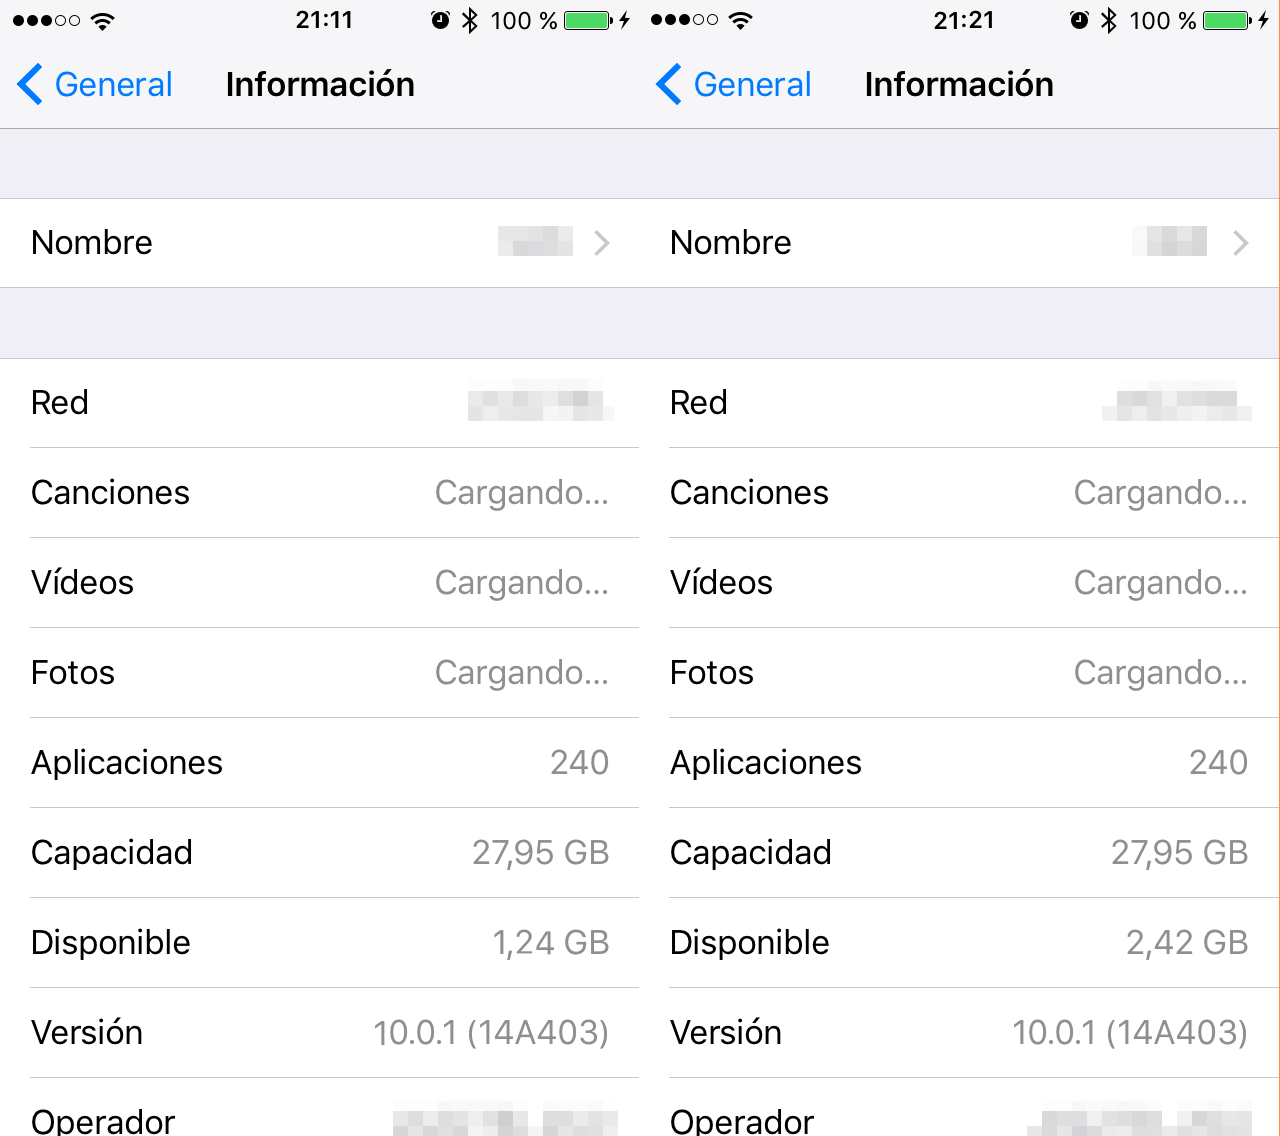Tap the battery icon in the right status bar
This screenshot has height=1136, width=1280.
(x=1228, y=20)
